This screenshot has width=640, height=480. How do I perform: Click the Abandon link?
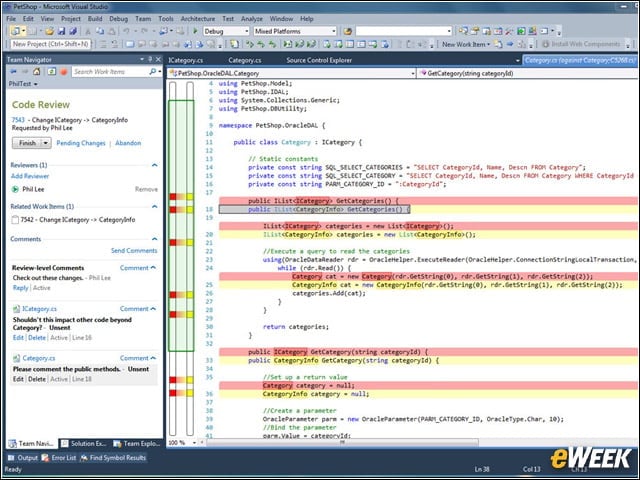click(128, 143)
